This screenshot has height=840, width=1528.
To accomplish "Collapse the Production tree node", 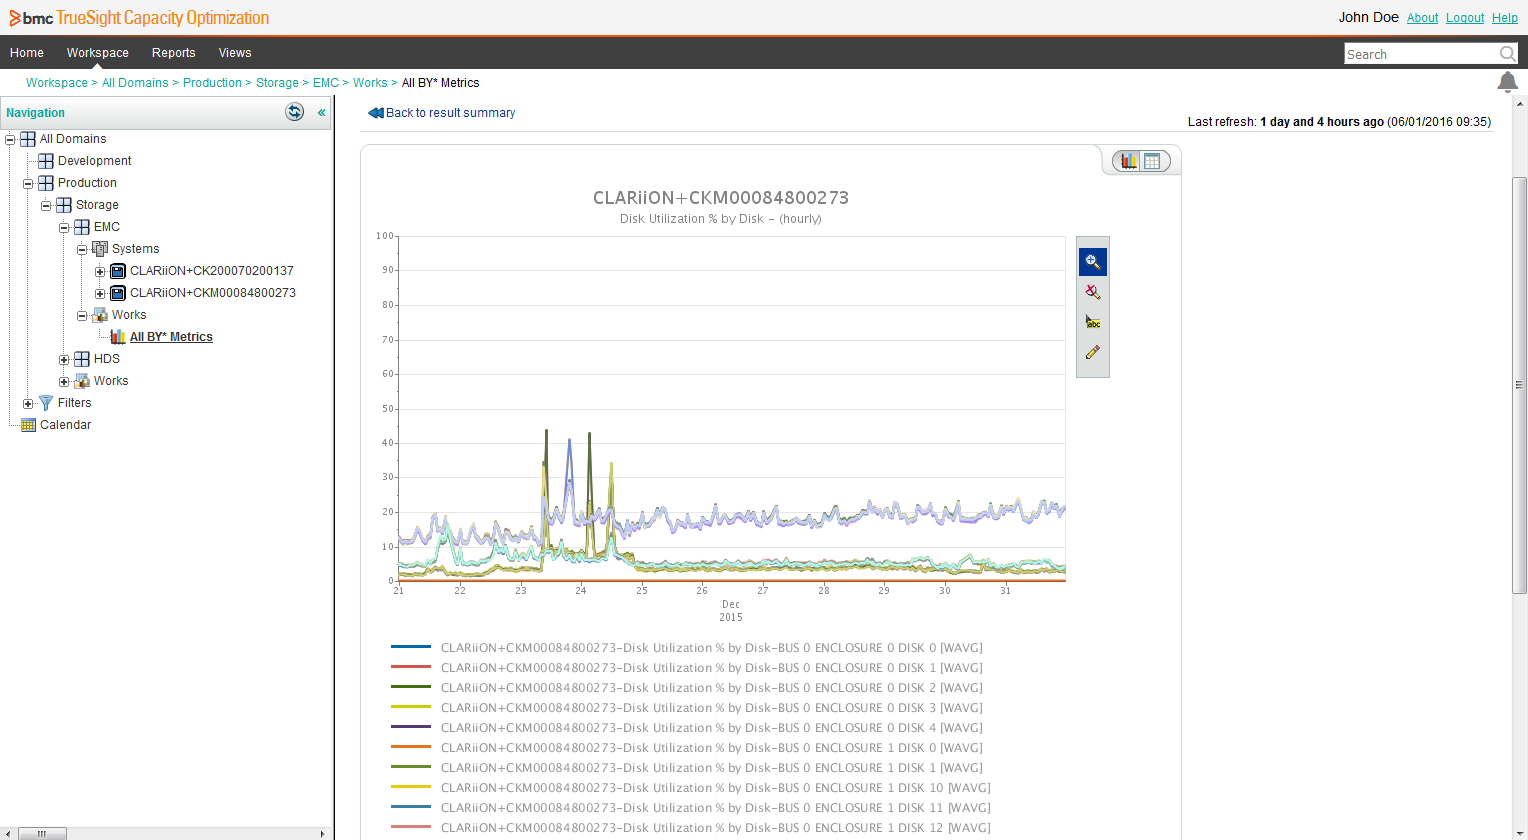I will (28, 184).
